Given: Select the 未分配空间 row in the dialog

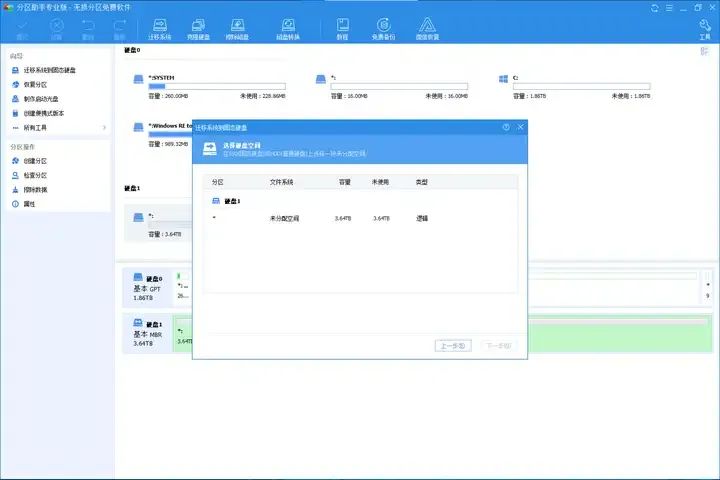Looking at the screenshot, I should point(360,218).
